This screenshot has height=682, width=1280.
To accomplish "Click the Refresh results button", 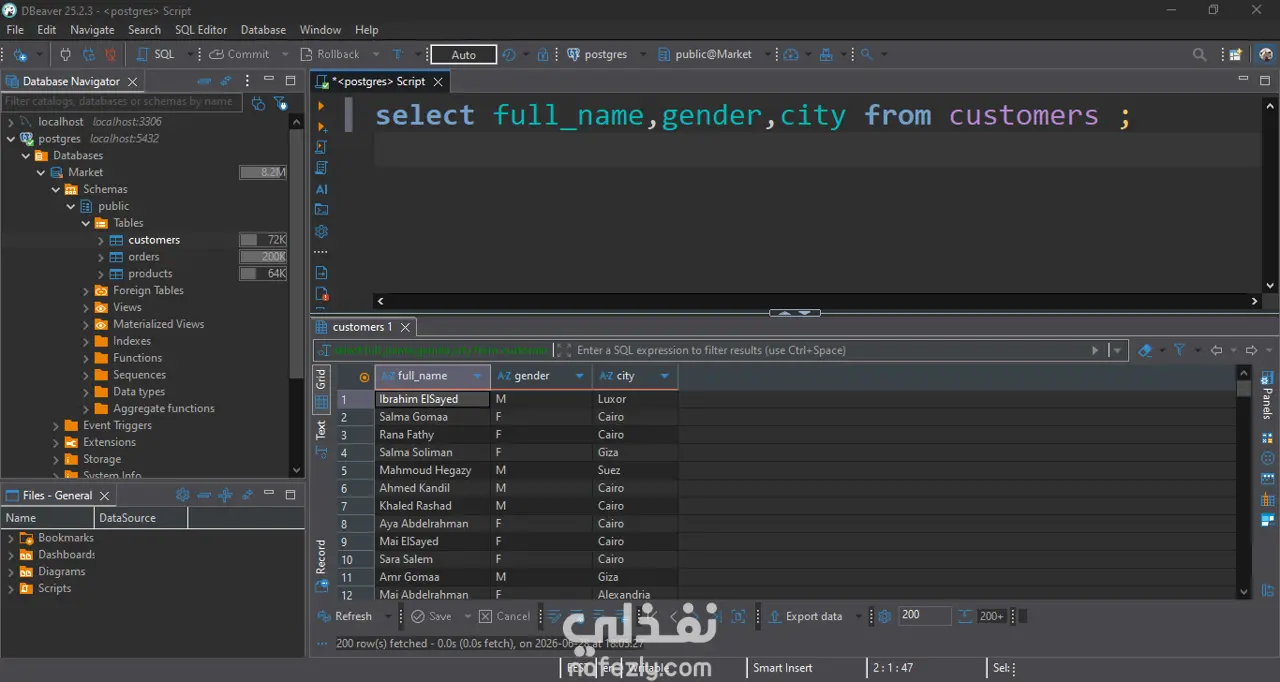I will click(345, 616).
